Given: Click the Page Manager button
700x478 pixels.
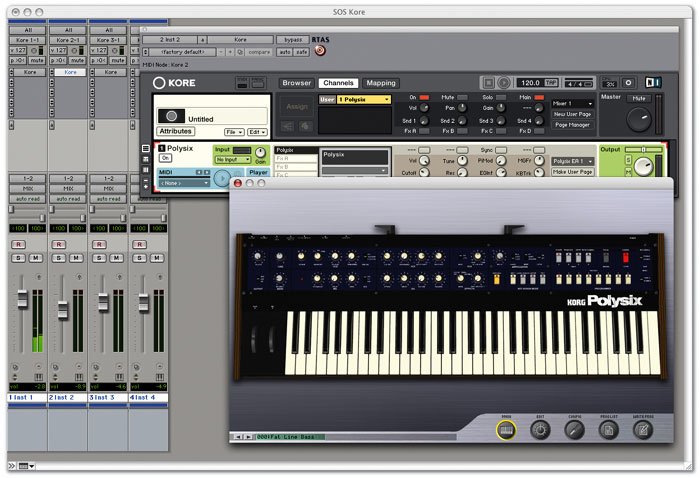Looking at the screenshot, I should 572,125.
